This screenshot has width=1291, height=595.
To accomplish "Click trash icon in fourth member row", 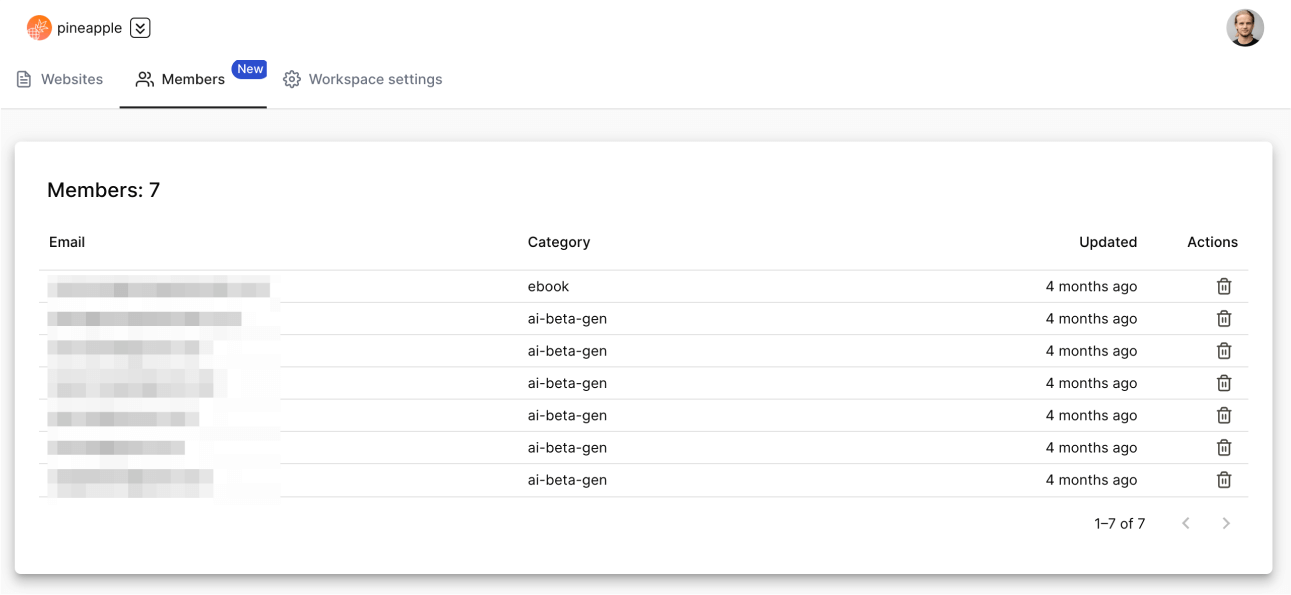I will (1223, 383).
